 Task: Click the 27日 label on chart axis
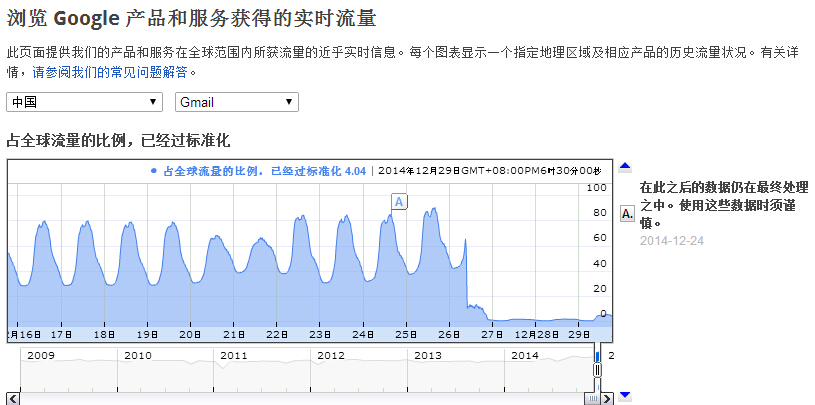point(491,334)
